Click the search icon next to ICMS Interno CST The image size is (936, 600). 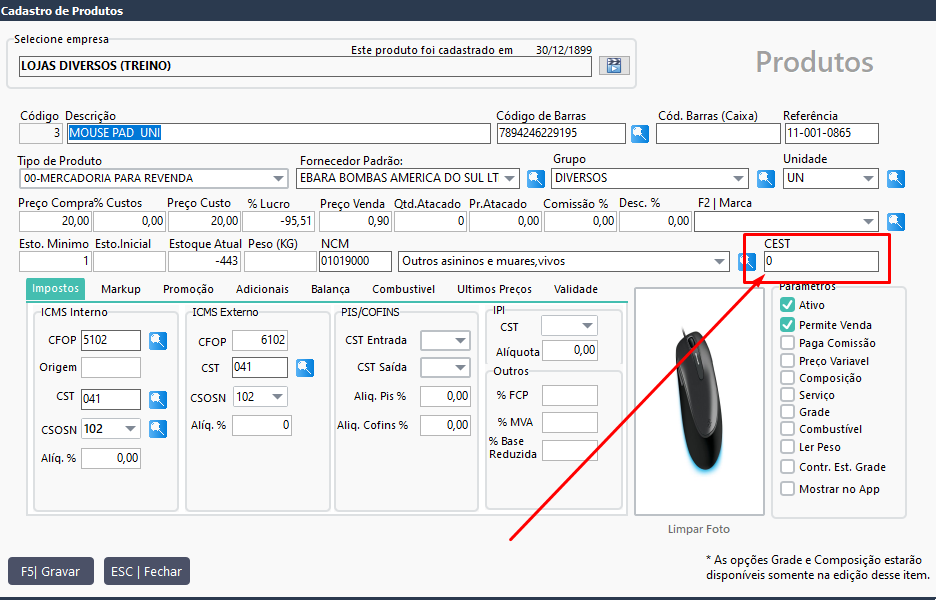click(x=158, y=399)
